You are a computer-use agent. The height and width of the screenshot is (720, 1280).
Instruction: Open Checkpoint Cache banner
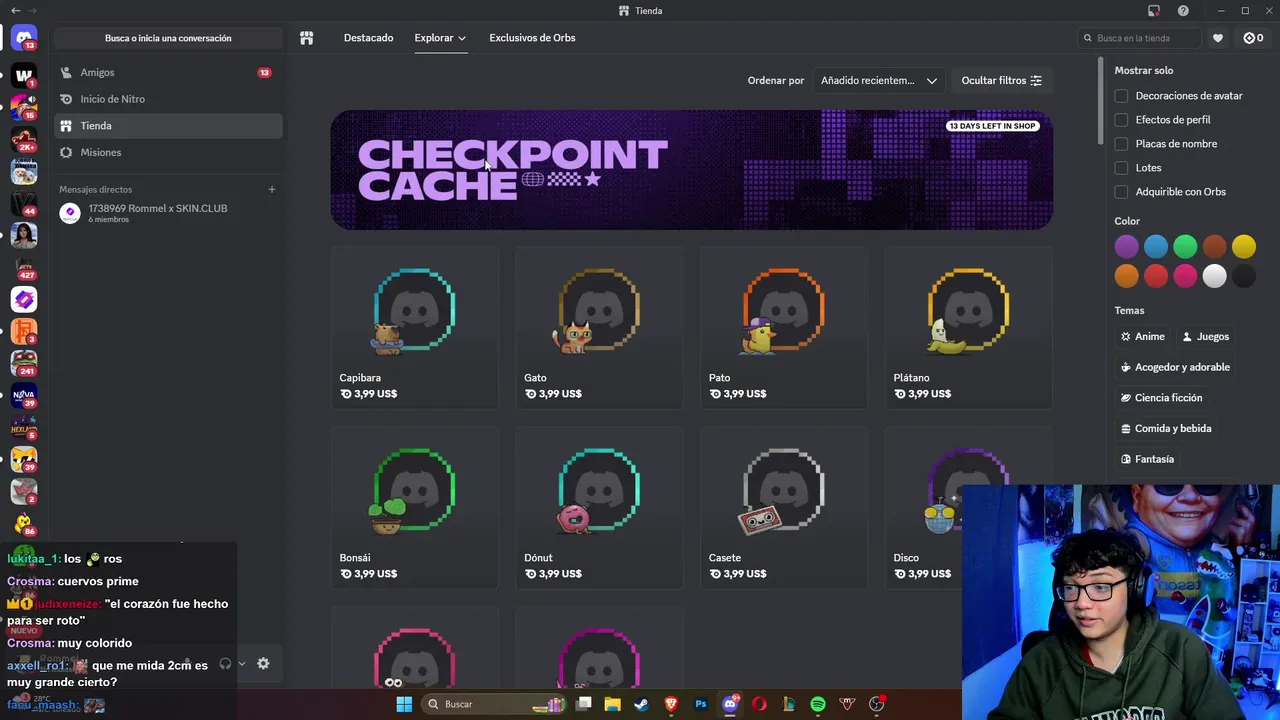[691, 170]
